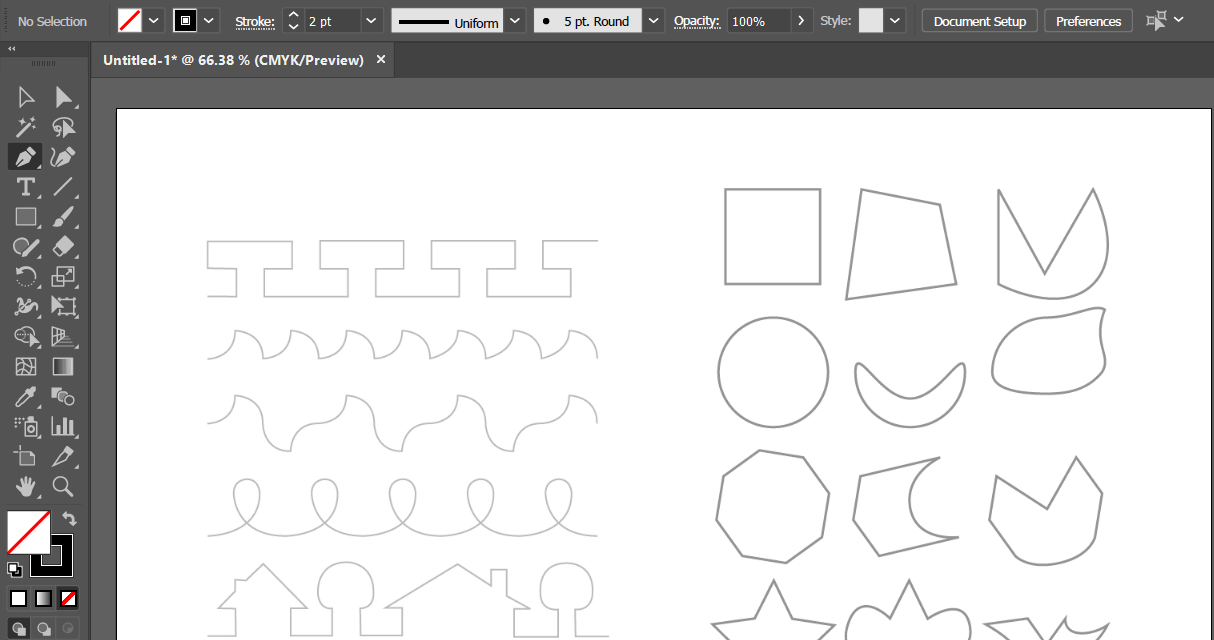Click the Opacity label link
Image resolution: width=1214 pixels, height=640 pixels.
pyautogui.click(x=697, y=21)
